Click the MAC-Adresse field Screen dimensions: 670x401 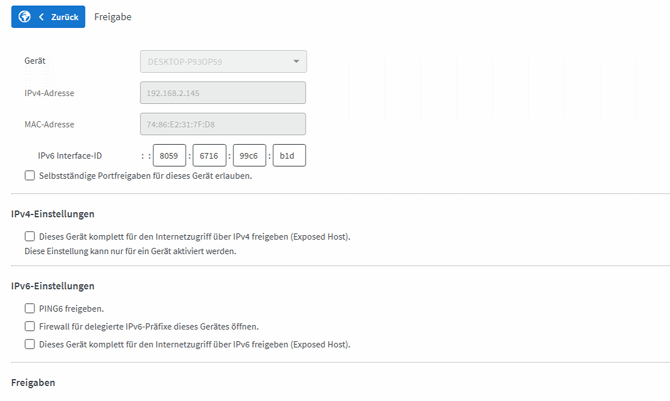[223, 124]
